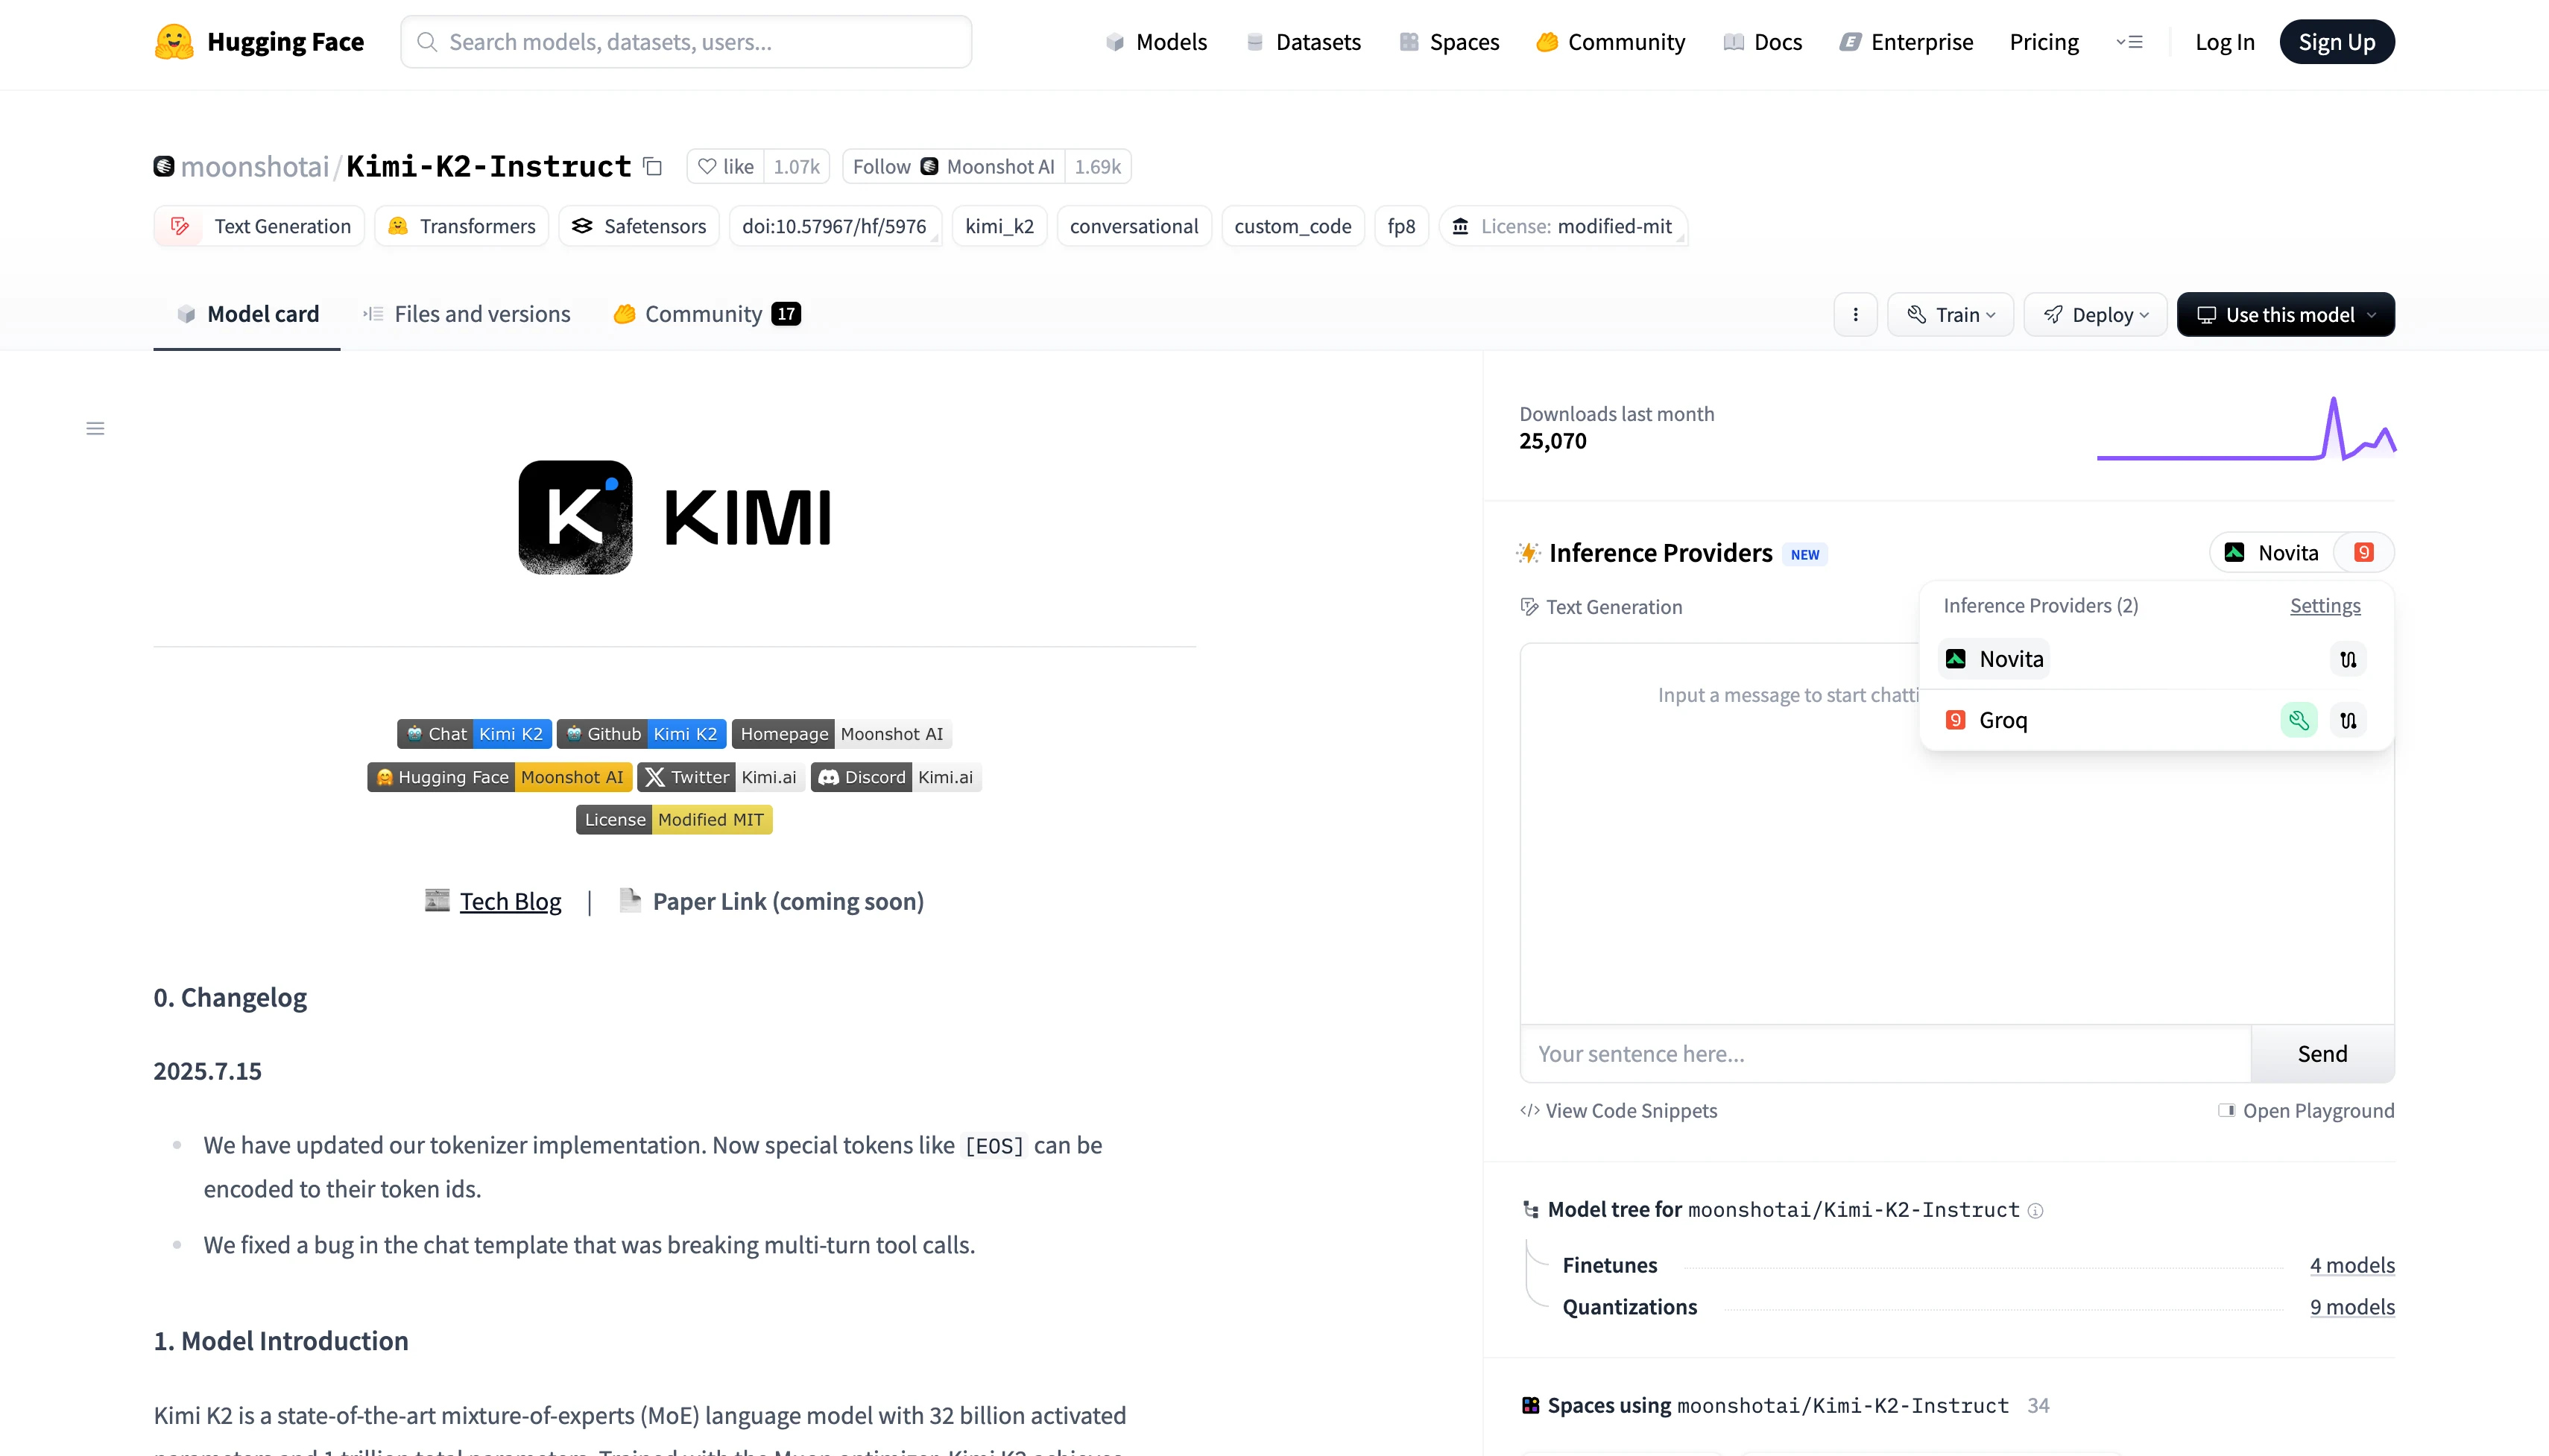Focus the search models input field
The image size is (2549, 1456).
point(686,42)
